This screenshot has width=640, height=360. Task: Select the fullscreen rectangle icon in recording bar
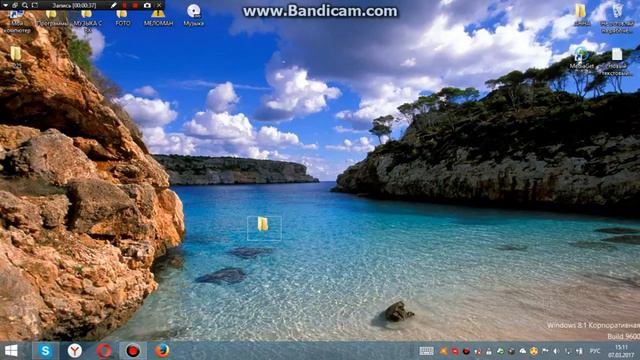(x=35, y=5)
